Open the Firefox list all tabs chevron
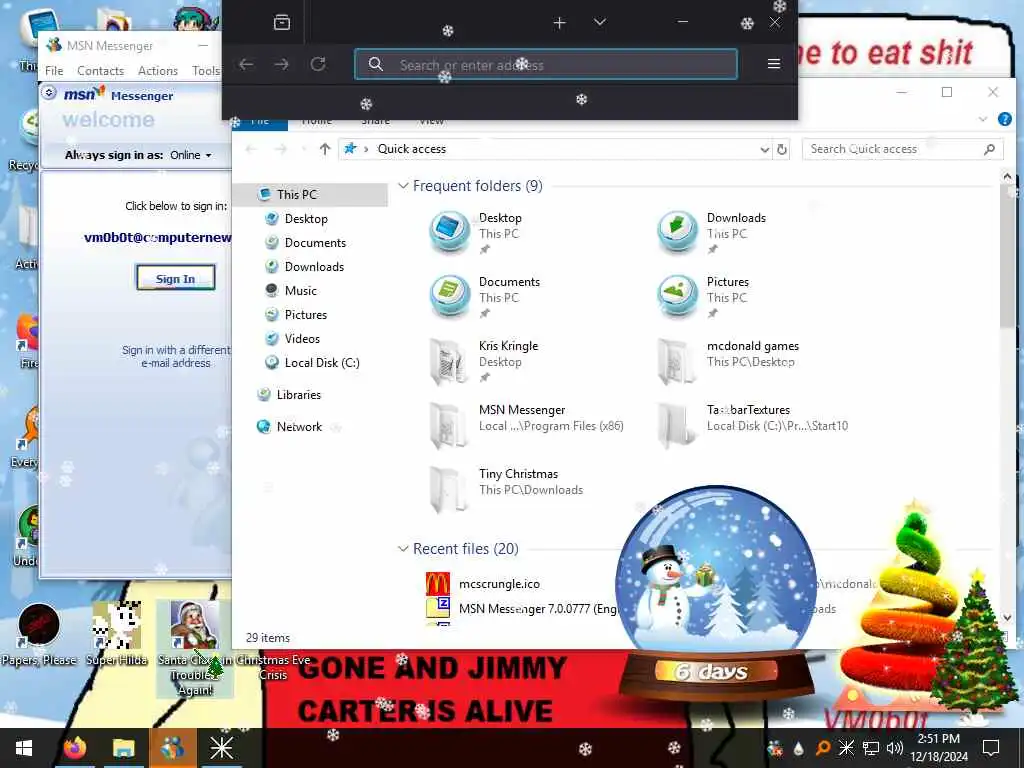Viewport: 1024px width, 768px height. click(600, 22)
